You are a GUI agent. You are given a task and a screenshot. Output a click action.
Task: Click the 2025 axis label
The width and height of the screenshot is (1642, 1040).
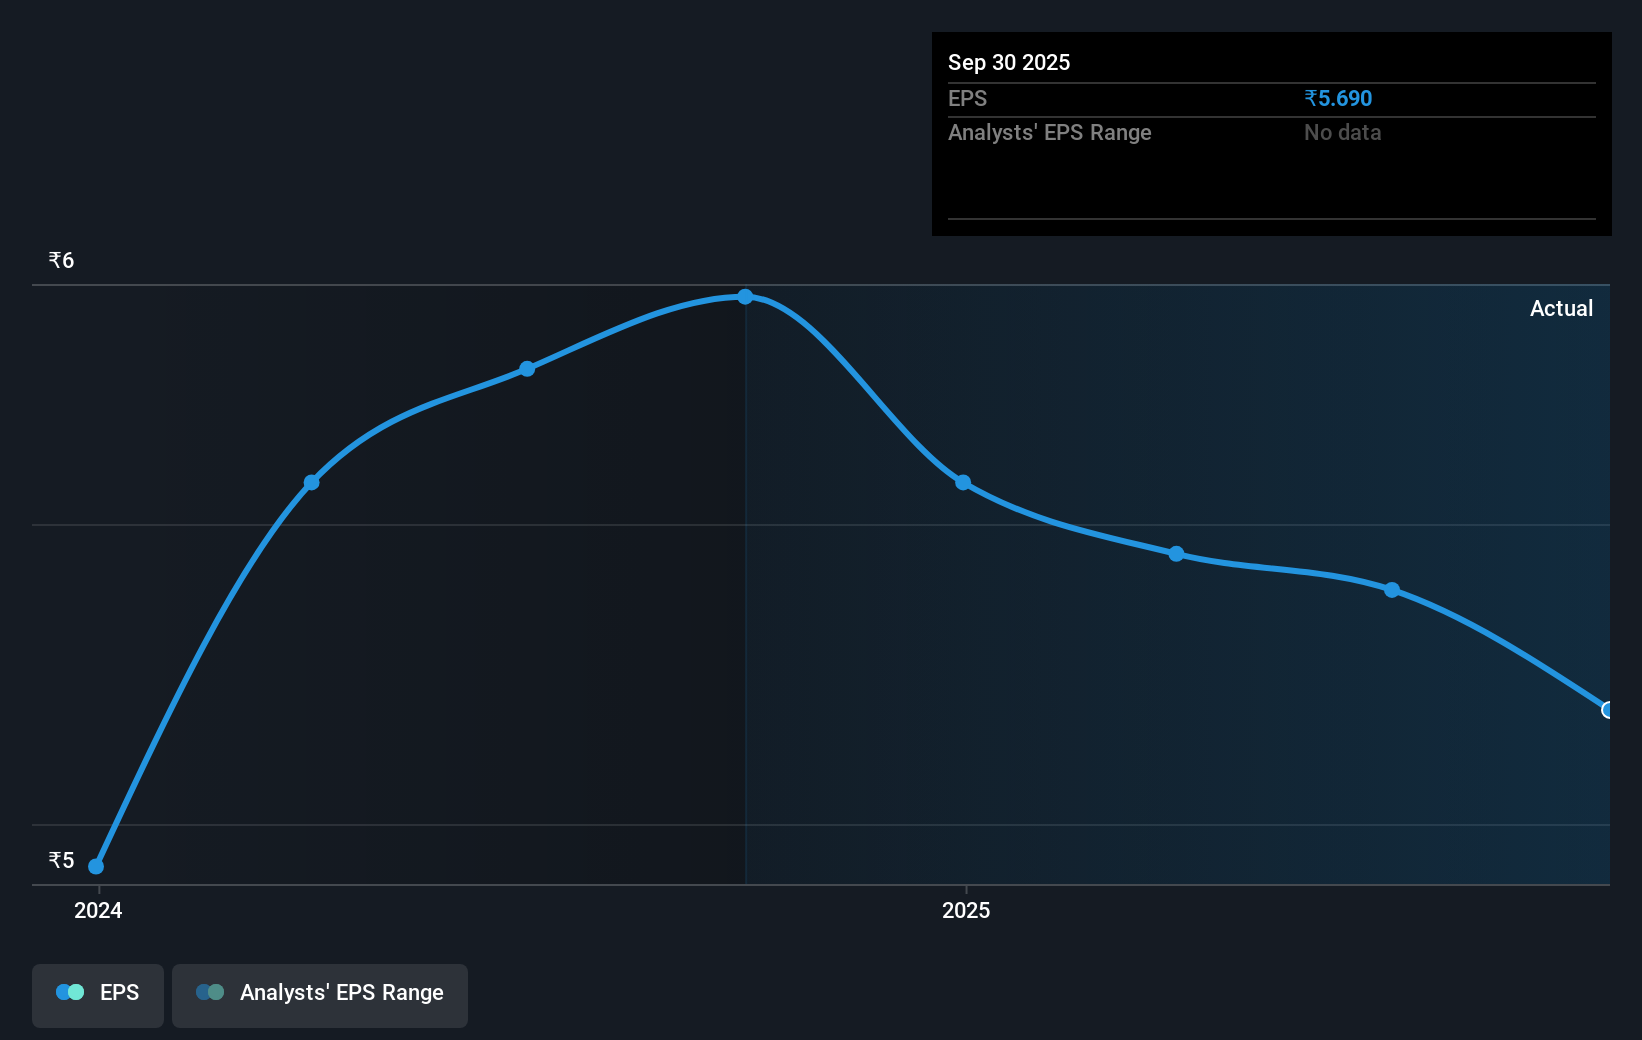966,910
